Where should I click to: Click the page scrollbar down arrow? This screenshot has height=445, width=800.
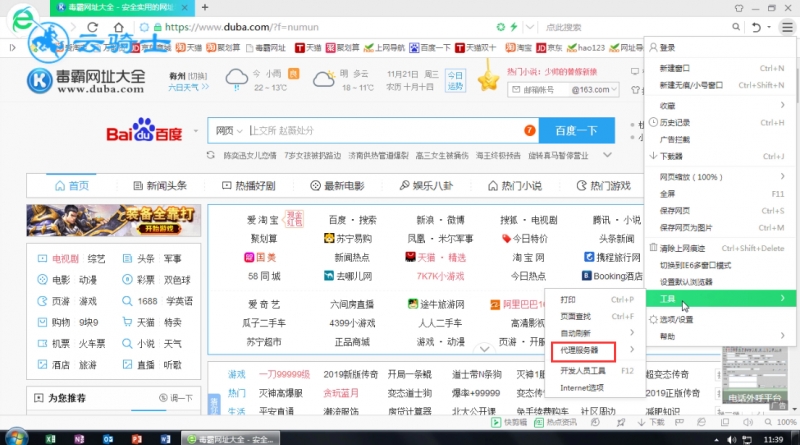[795, 410]
